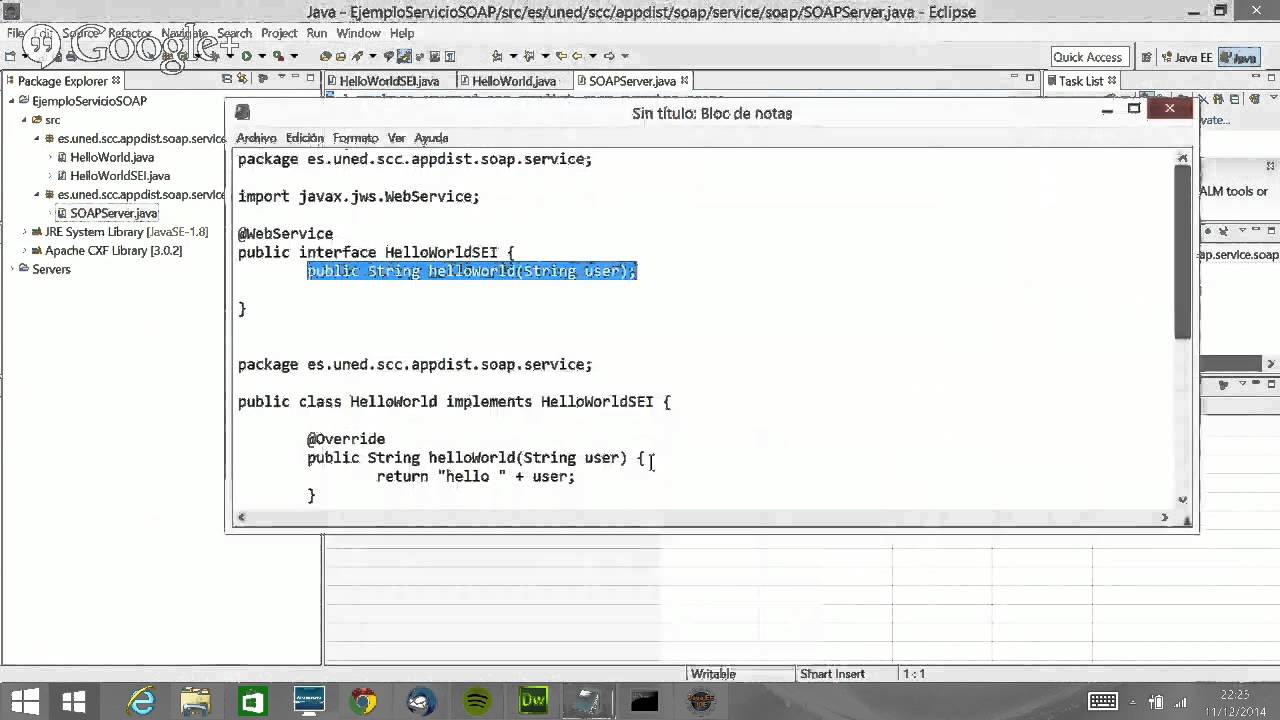Click the Notepad vertical scrollbar thumb
The image size is (1280, 720).
click(1183, 252)
